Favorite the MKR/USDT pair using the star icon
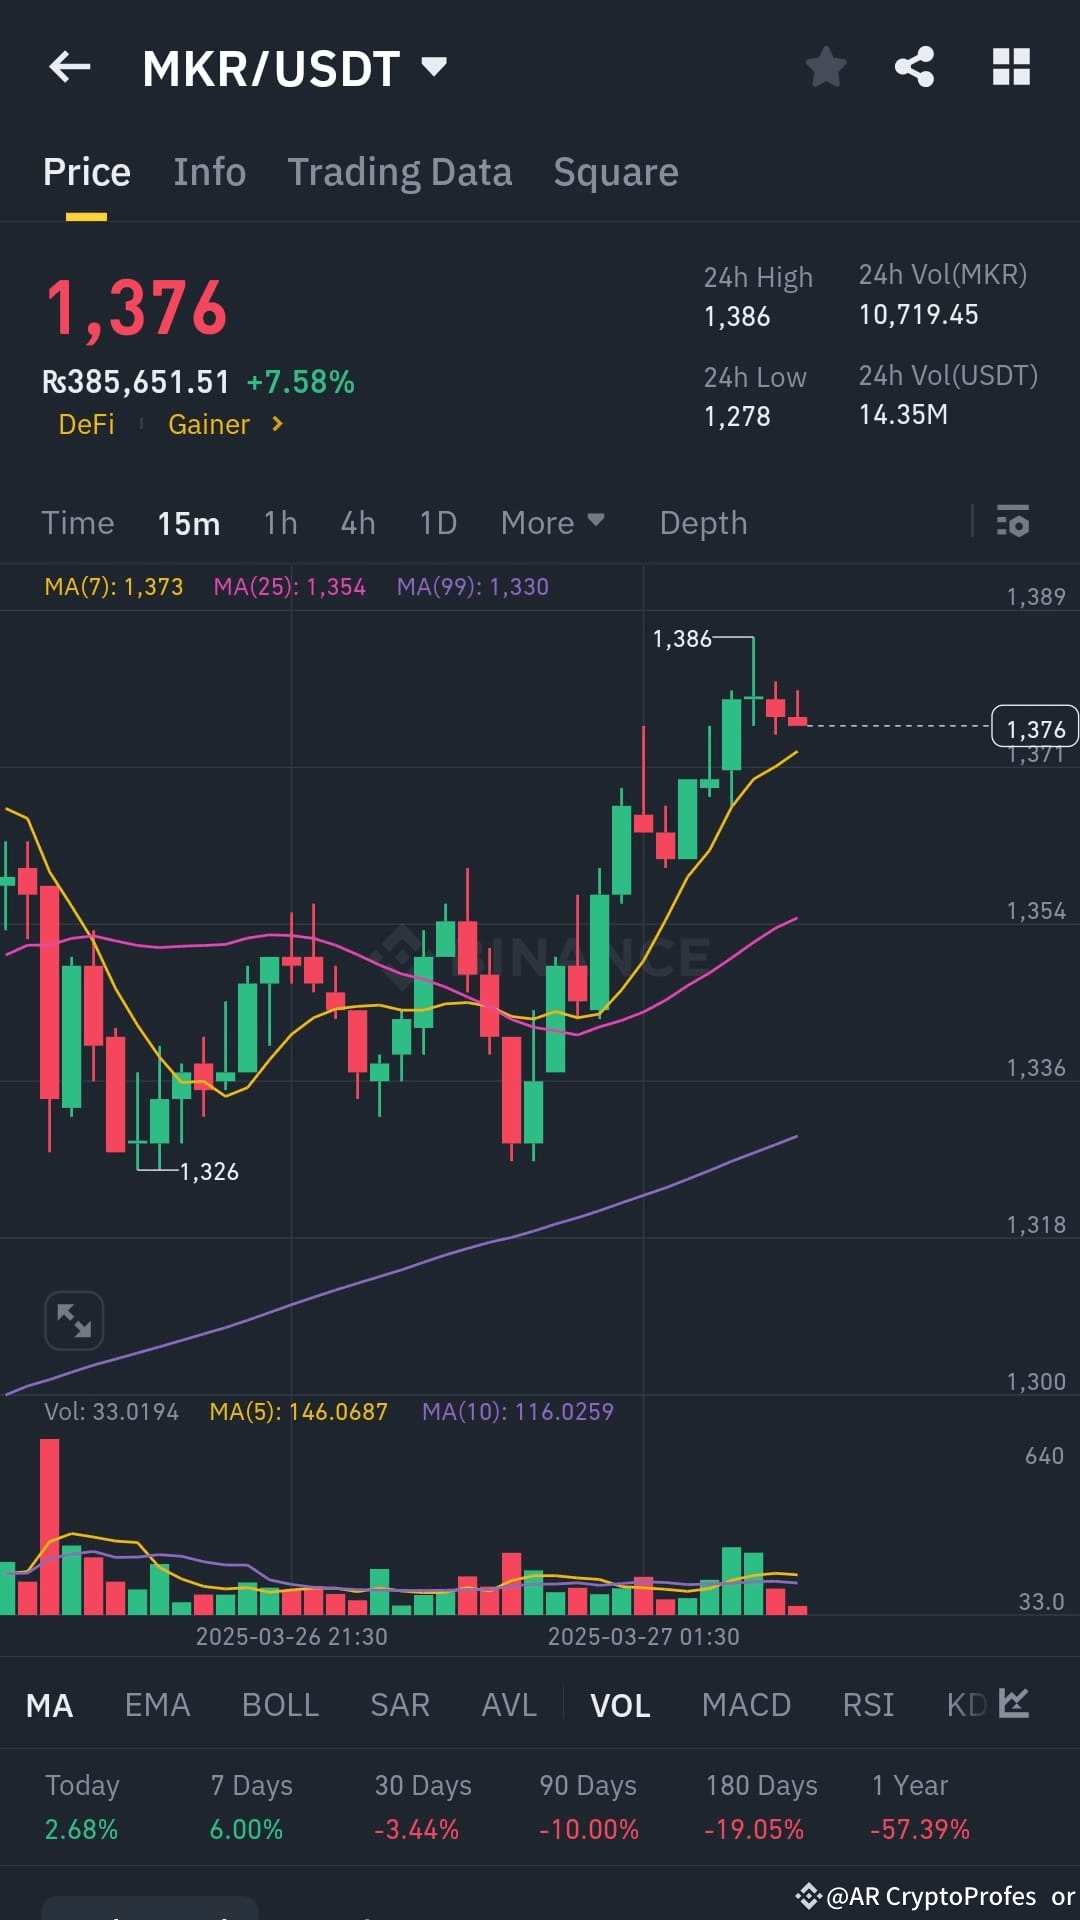 (826, 66)
